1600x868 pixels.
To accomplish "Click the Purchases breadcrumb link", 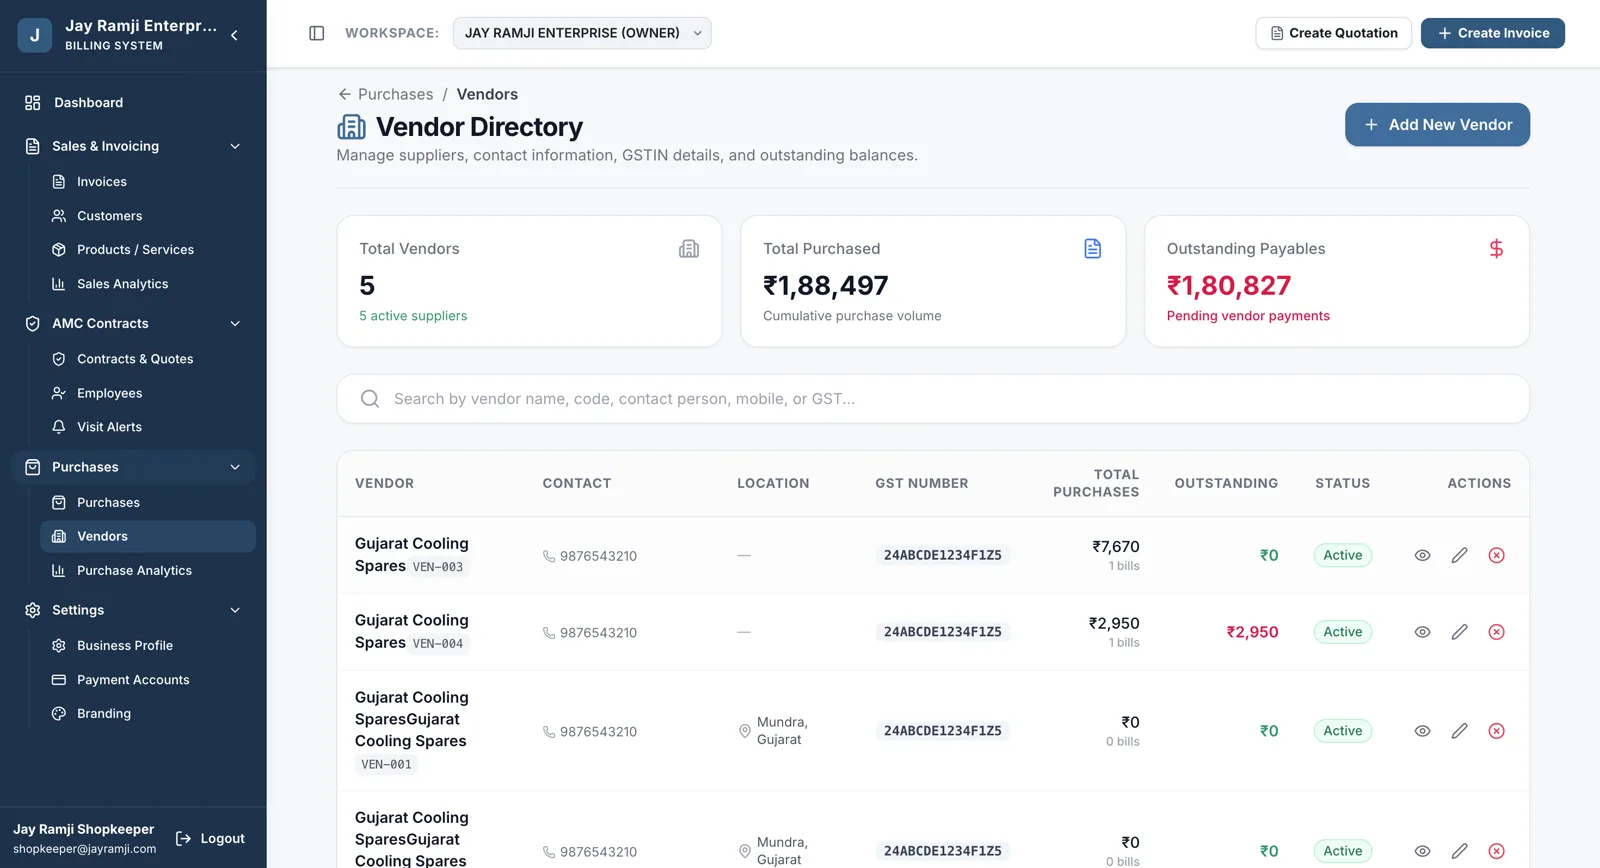I will point(396,94).
